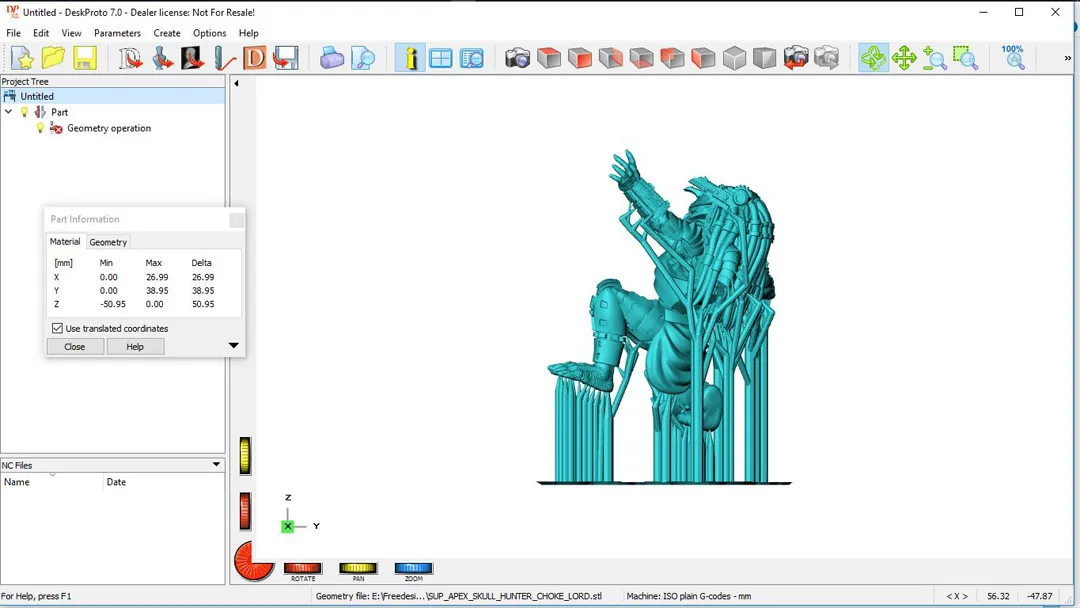
Task: Collapse the side panel with the left arrow
Action: [x=236, y=83]
